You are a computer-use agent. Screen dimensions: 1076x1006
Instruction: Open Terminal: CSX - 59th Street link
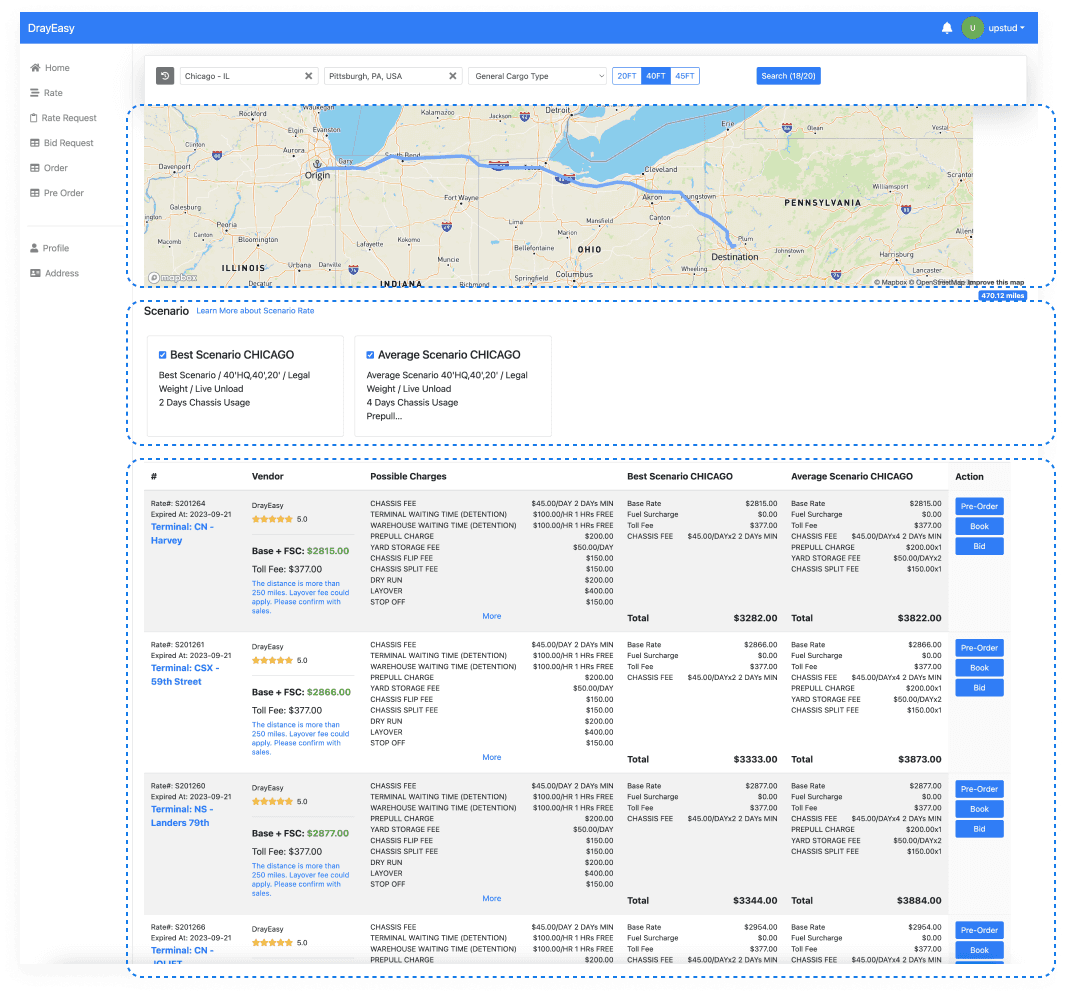pos(185,675)
